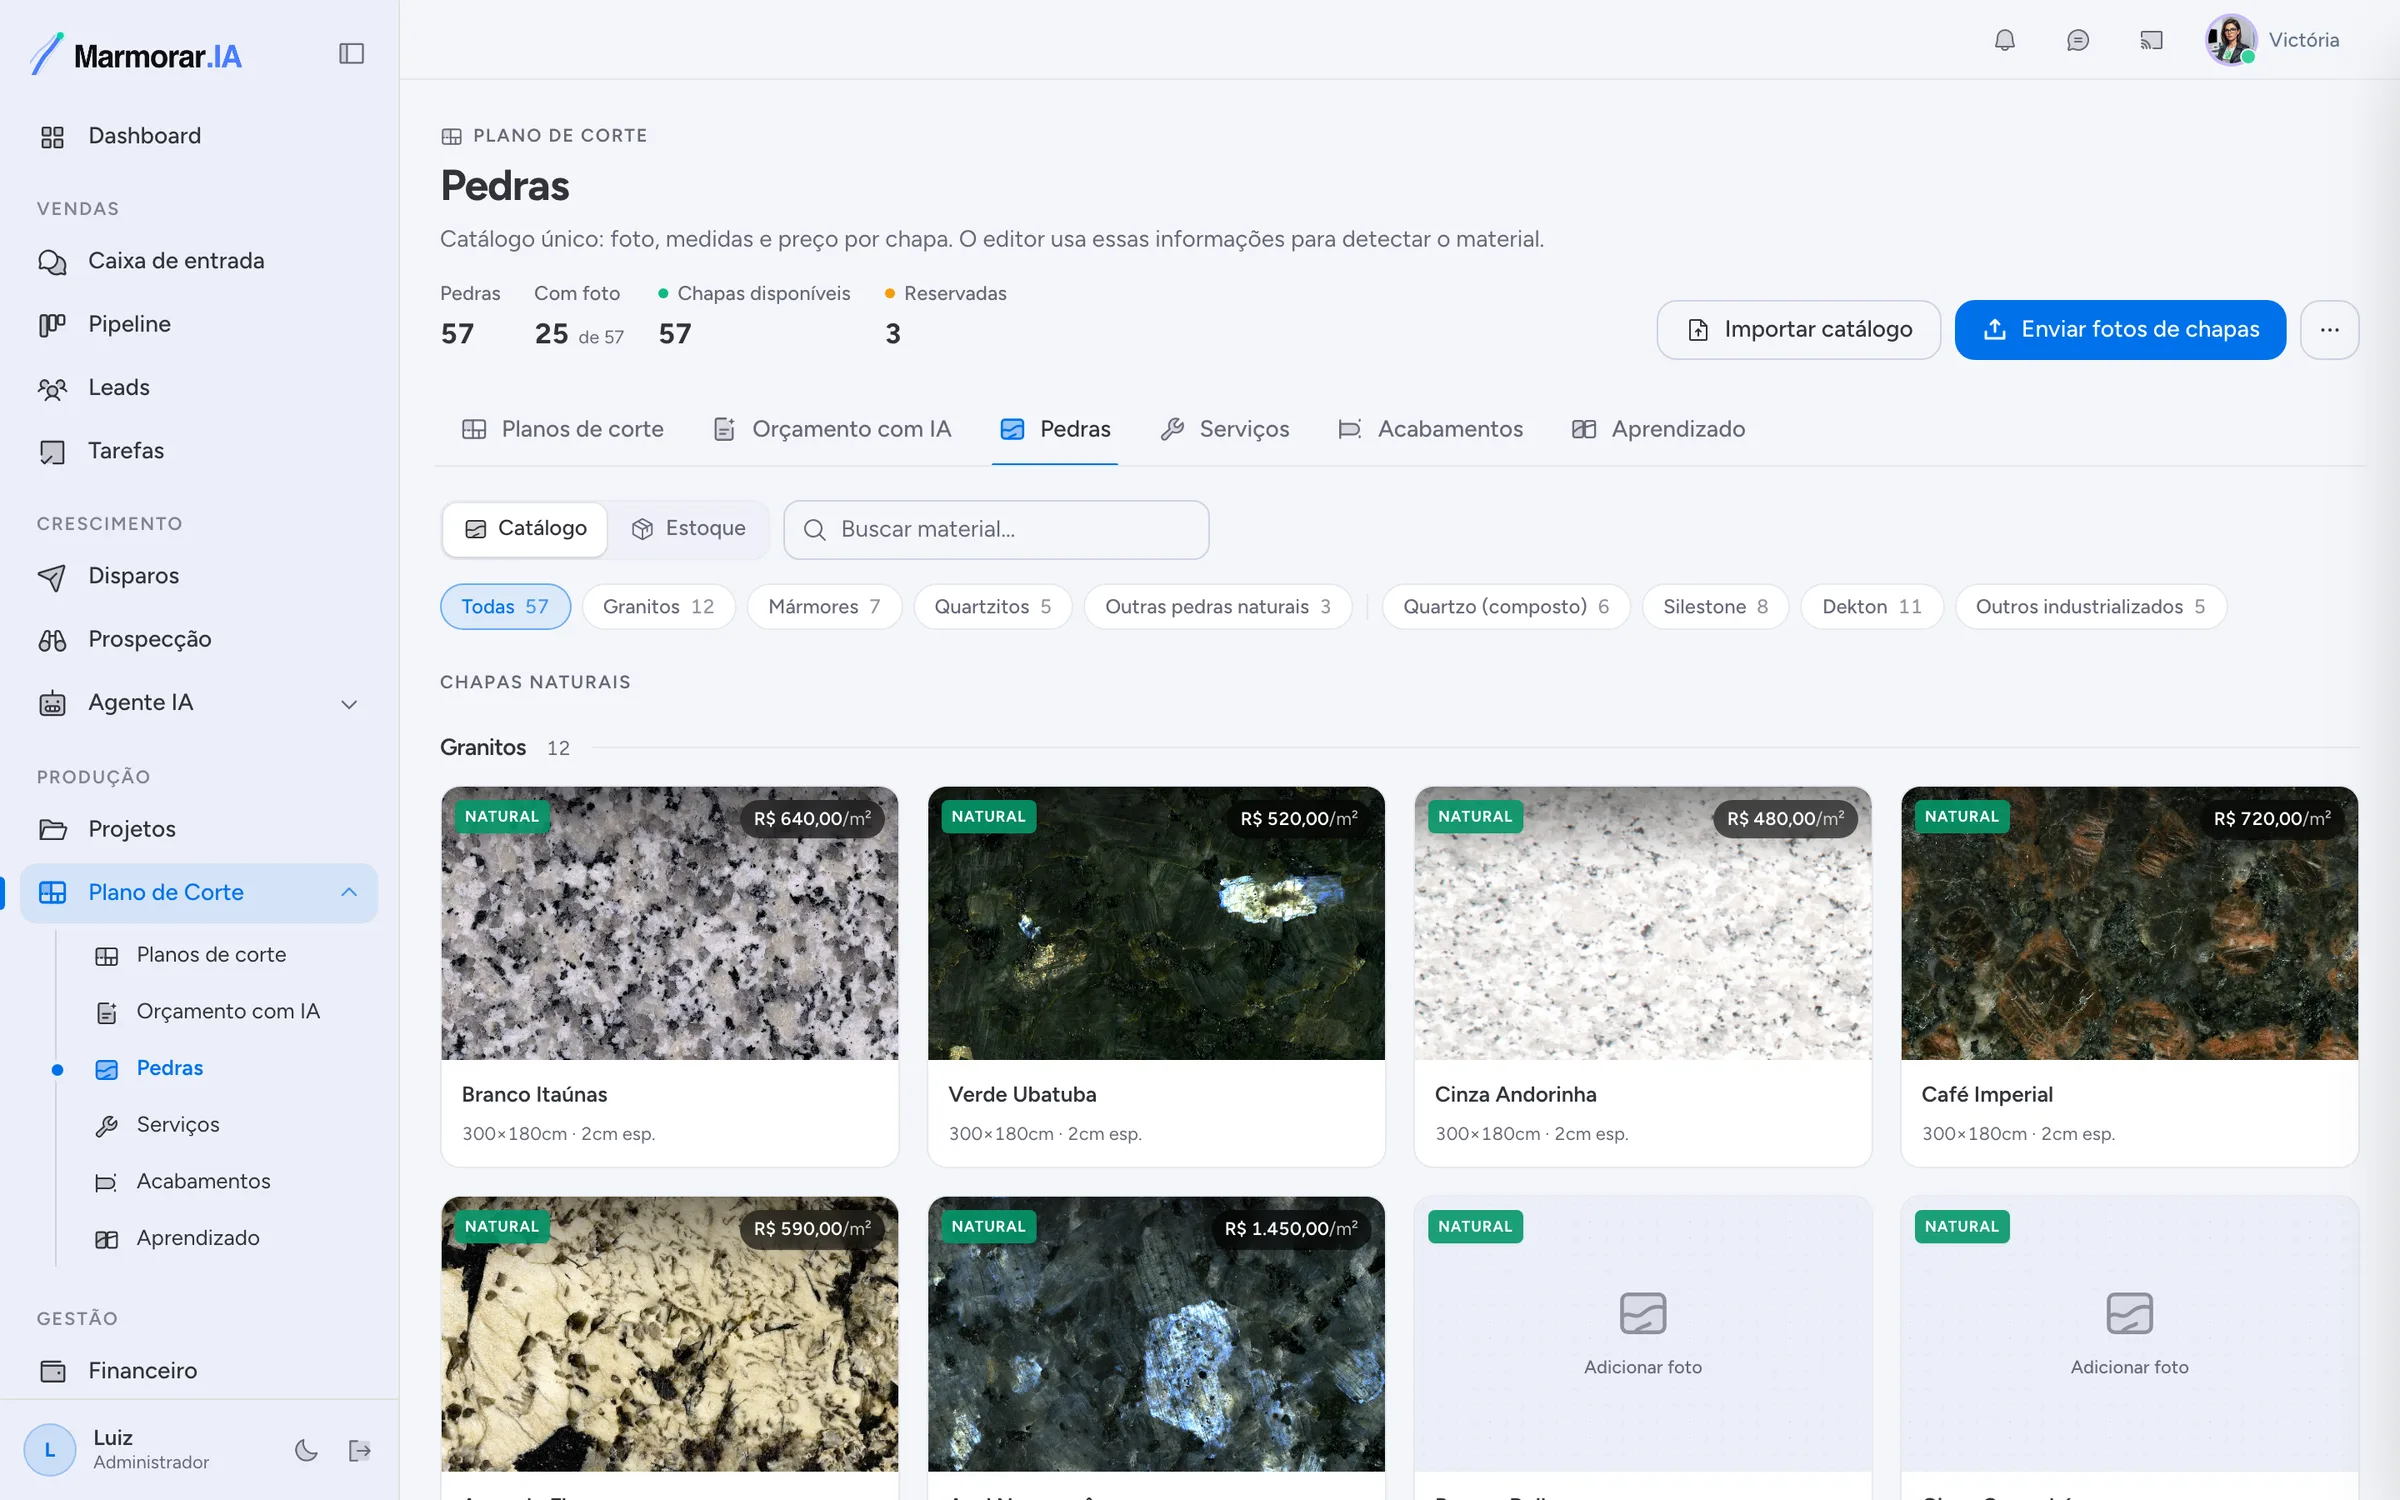Open the more options ellipsis button
The height and width of the screenshot is (1500, 2400).
click(2329, 330)
